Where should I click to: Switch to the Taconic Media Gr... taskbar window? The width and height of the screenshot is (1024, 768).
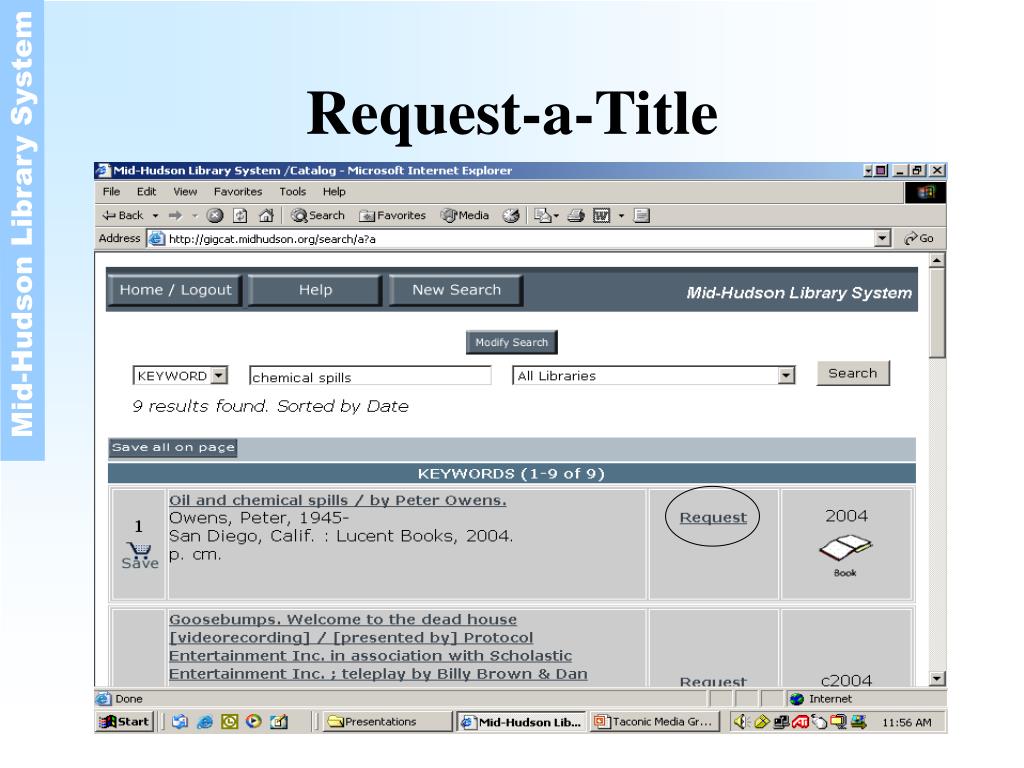click(x=655, y=722)
